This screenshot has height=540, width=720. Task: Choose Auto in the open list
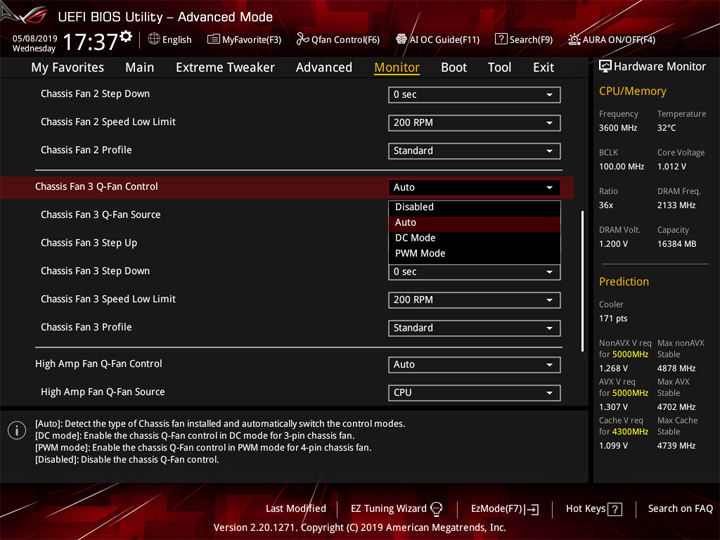[x=474, y=223]
